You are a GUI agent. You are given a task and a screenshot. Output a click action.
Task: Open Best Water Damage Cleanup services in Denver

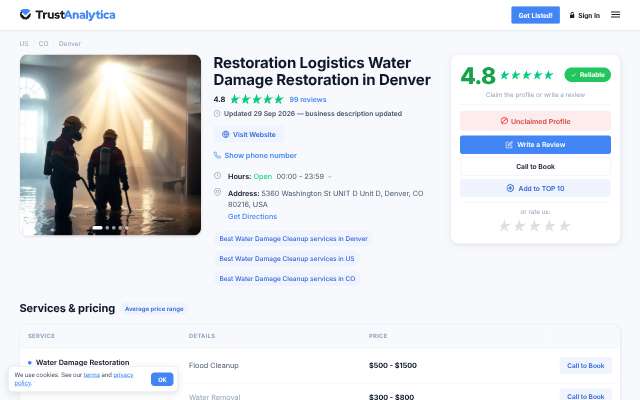click(x=293, y=238)
